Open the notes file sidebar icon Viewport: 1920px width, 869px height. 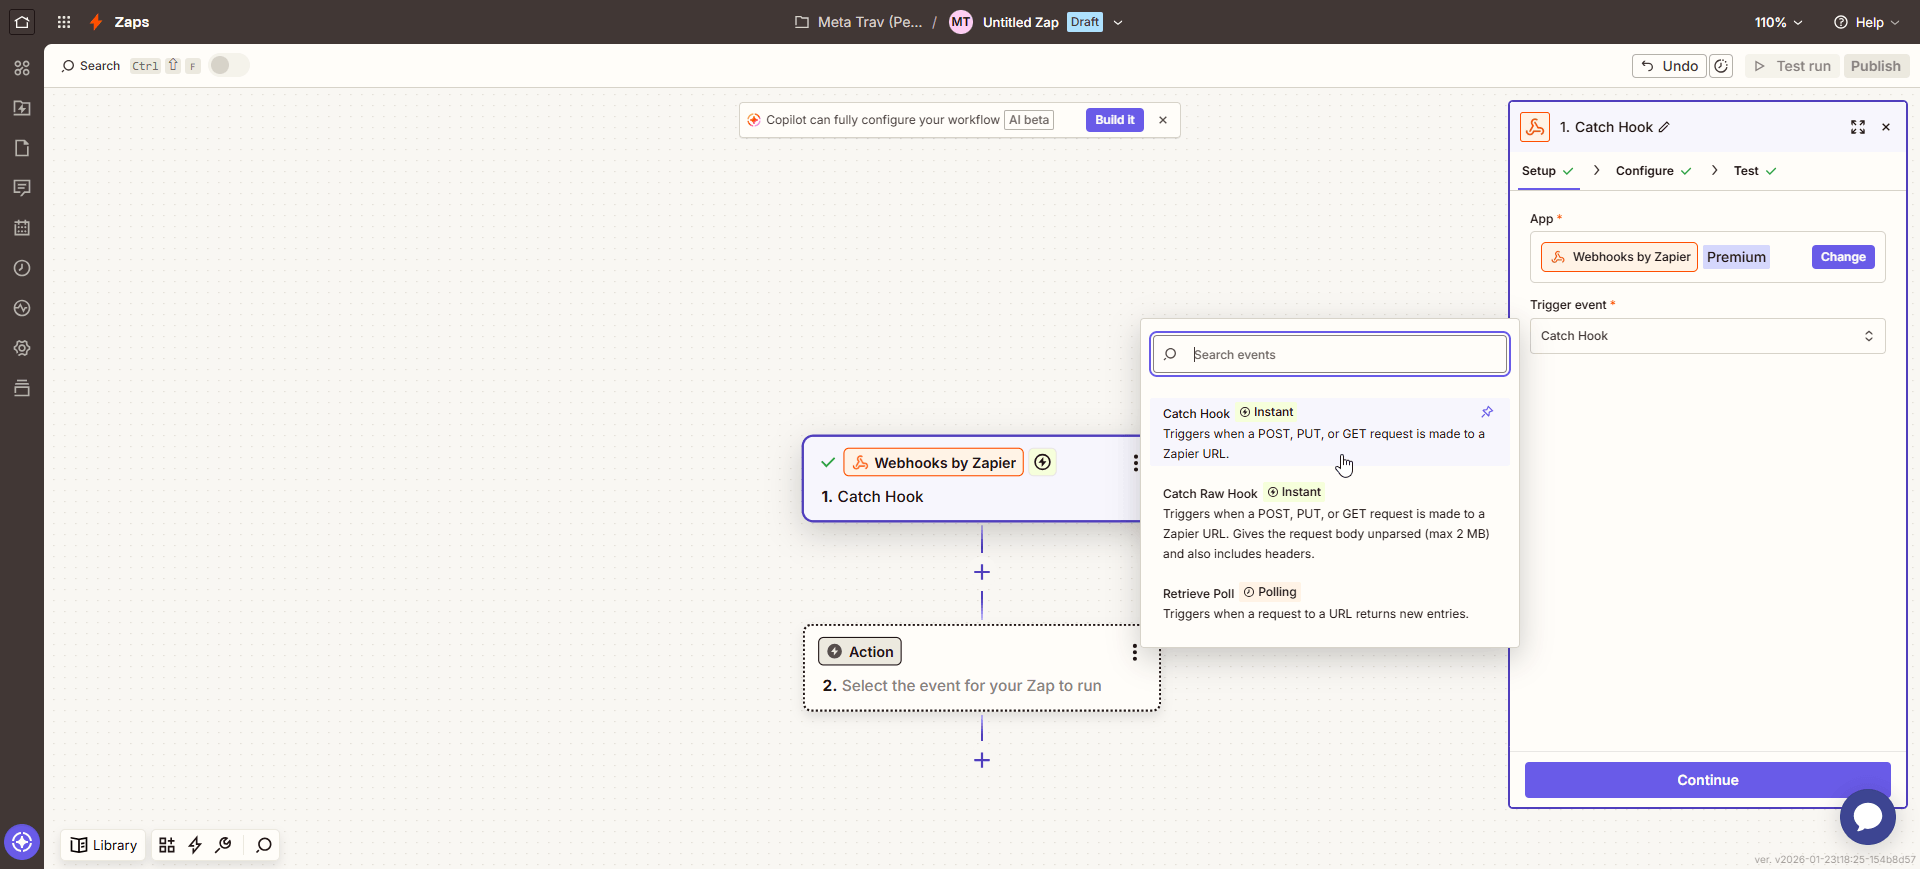click(22, 148)
